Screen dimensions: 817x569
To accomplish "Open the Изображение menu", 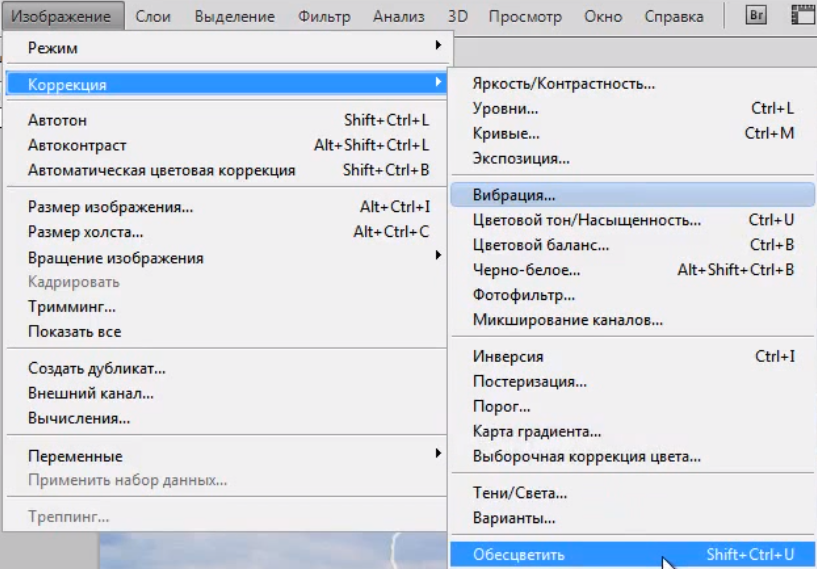I will [x=62, y=16].
